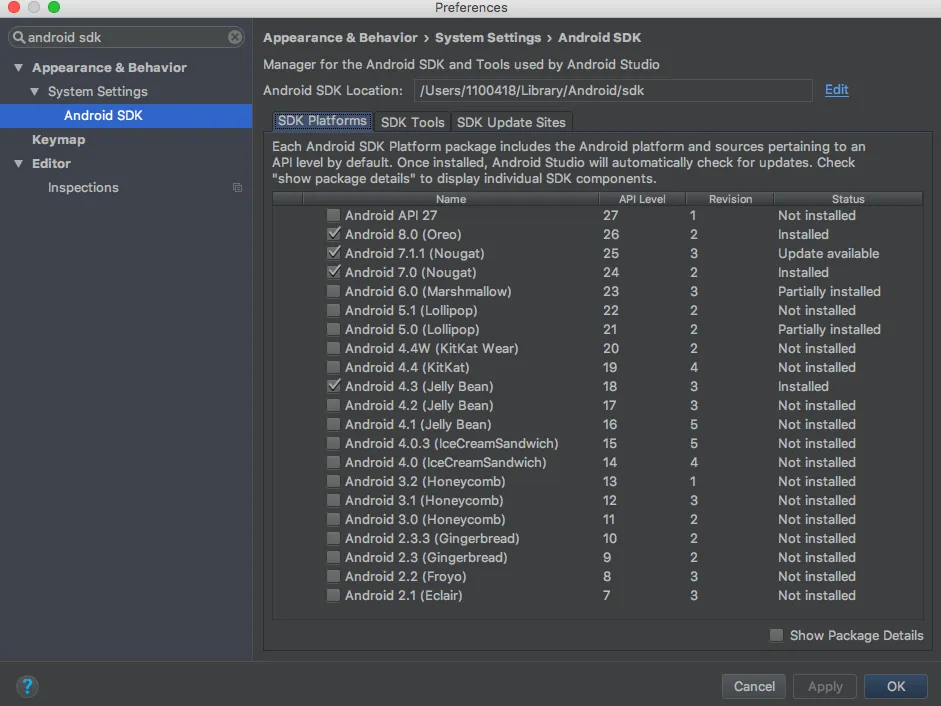Image resolution: width=941 pixels, height=706 pixels.
Task: Check Android 4.0 (IceCreamSandwich)
Action: (x=333, y=462)
